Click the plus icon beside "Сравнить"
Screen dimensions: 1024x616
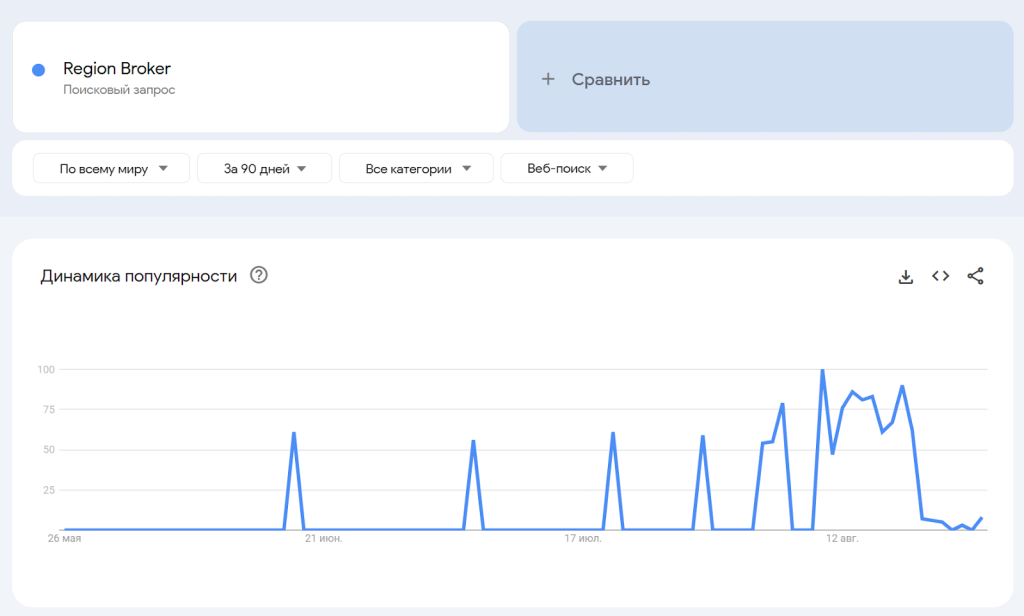(547, 79)
